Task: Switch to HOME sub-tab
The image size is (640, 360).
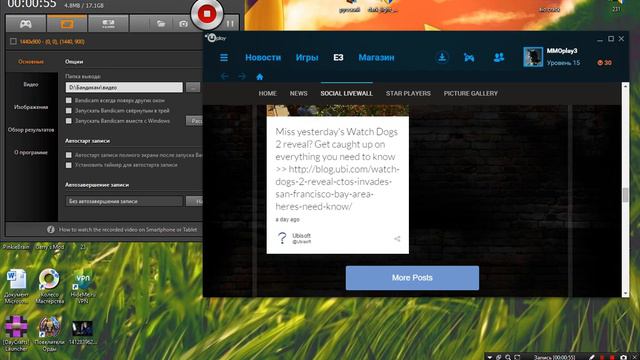Action: (267, 93)
